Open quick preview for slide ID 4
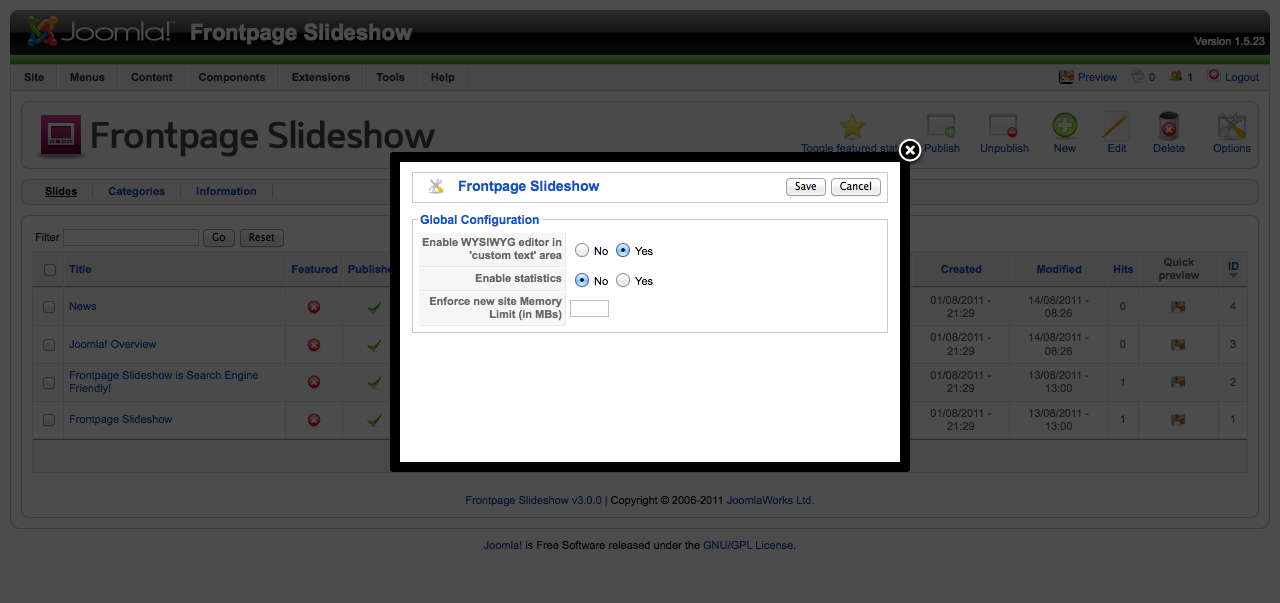Image resolution: width=1280 pixels, height=603 pixels. (x=1178, y=307)
